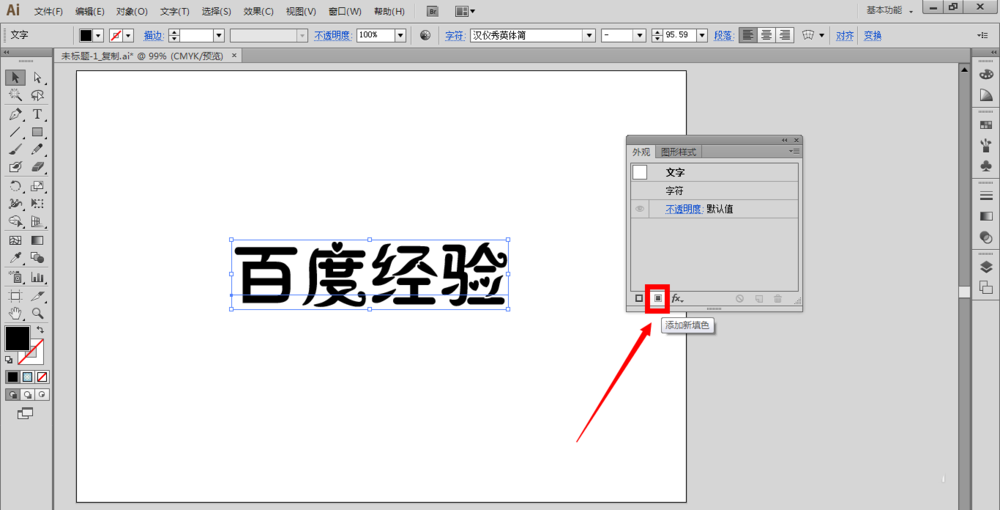Image resolution: width=1000 pixels, height=510 pixels.
Task: Select the Type tool
Action: [x=38, y=114]
